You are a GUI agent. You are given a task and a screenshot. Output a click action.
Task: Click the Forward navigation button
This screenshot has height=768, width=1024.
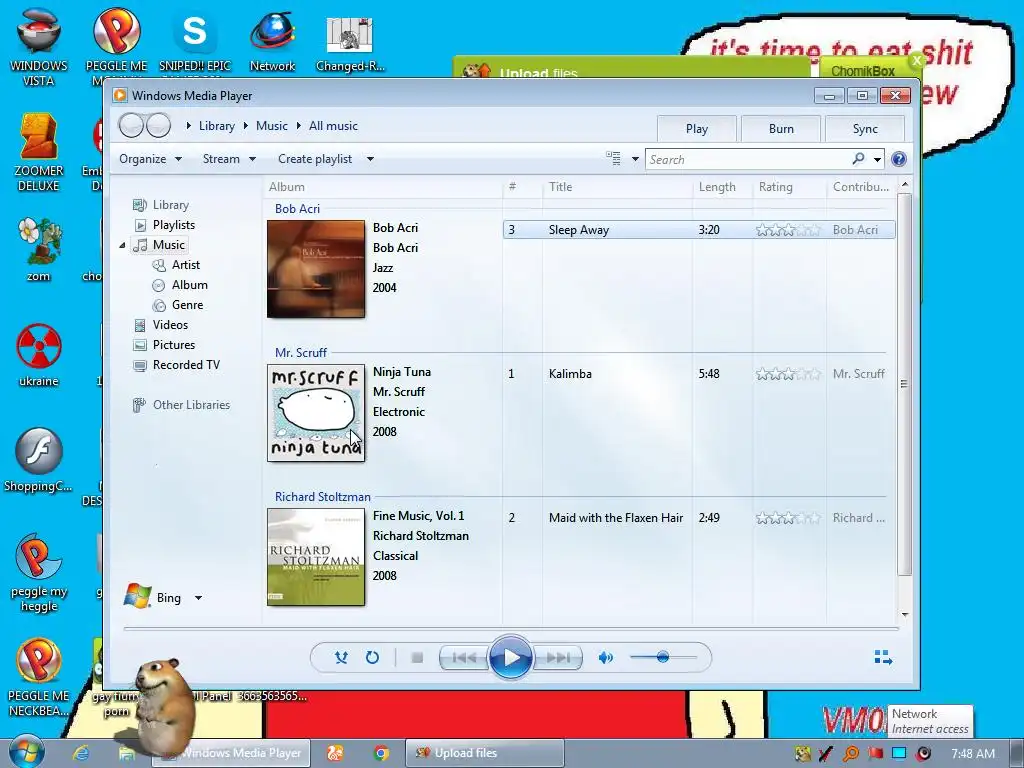click(158, 125)
